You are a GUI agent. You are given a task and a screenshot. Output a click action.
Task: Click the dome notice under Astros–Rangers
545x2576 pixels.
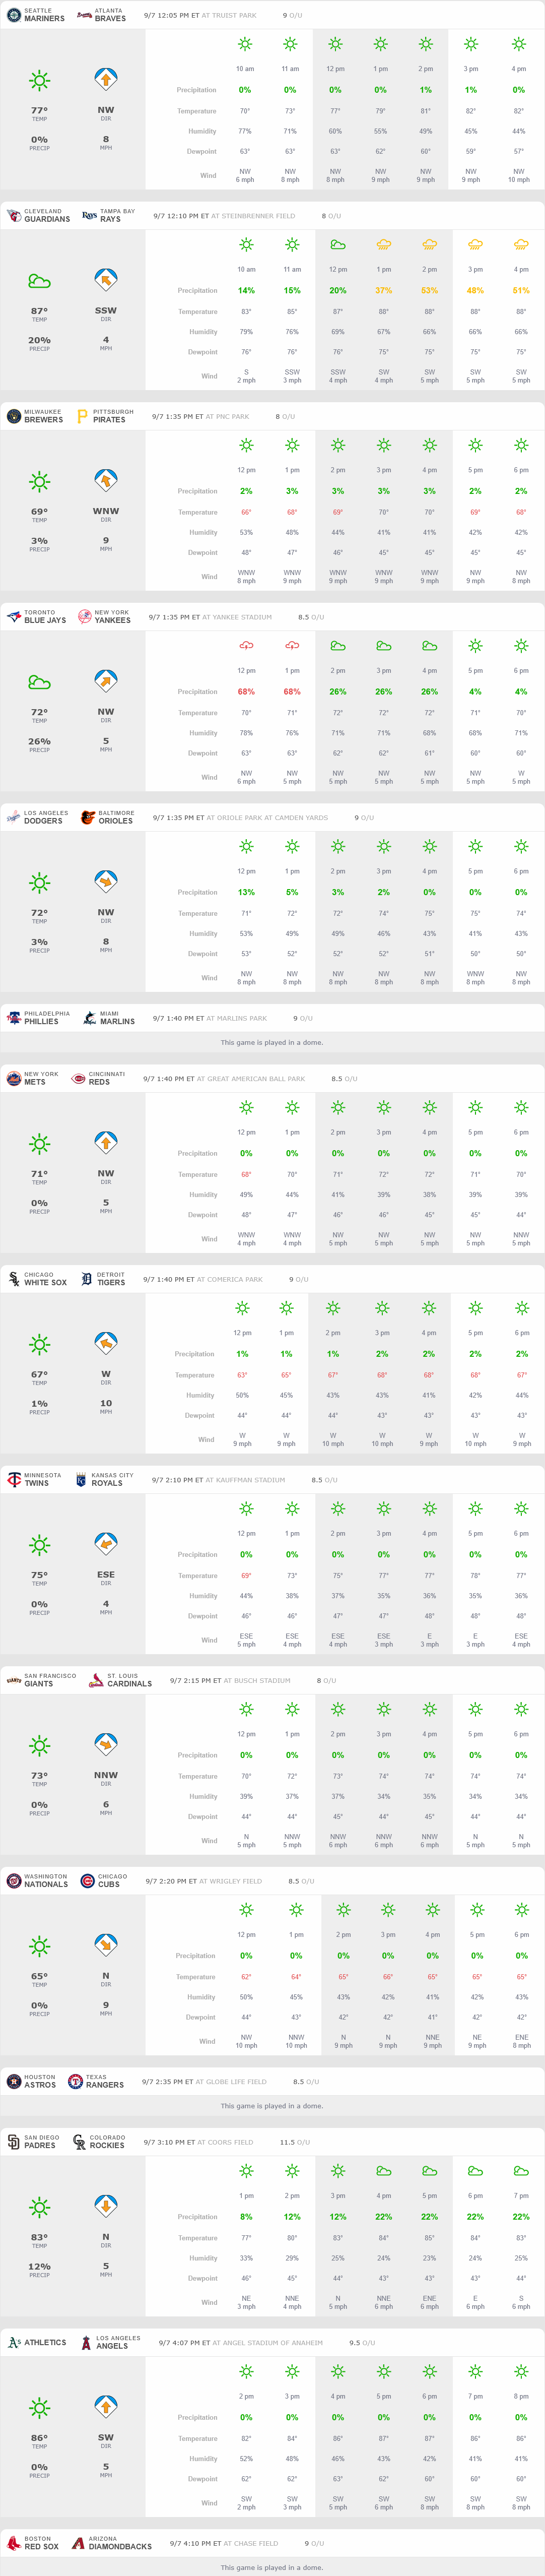point(272,2106)
